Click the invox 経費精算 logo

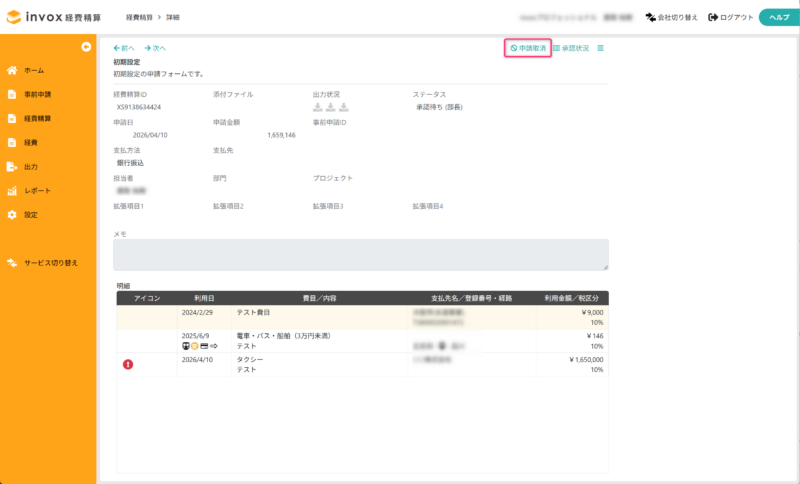(x=54, y=17)
